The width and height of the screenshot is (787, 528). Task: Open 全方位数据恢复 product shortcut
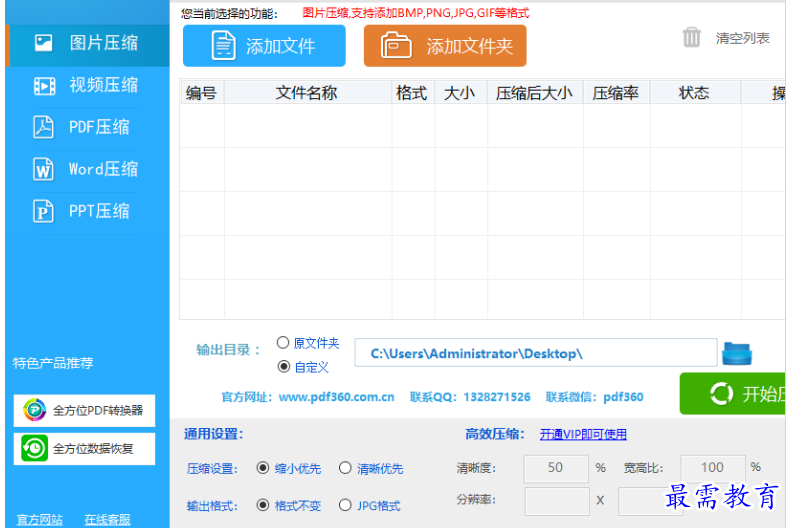[x=85, y=448]
